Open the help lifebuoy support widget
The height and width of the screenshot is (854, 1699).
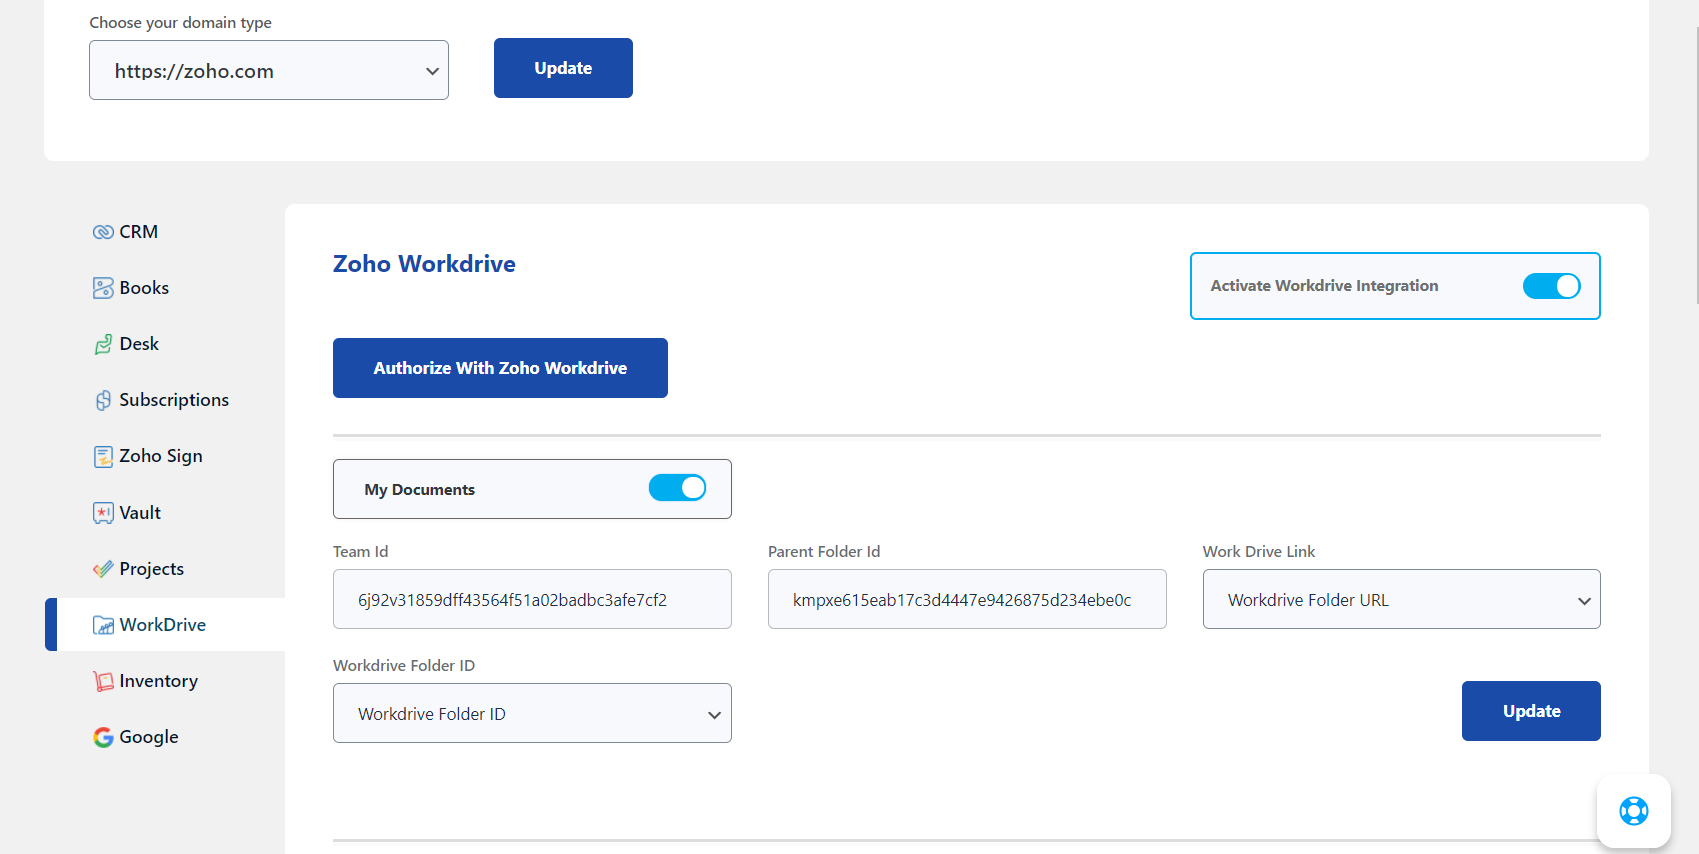tap(1633, 810)
